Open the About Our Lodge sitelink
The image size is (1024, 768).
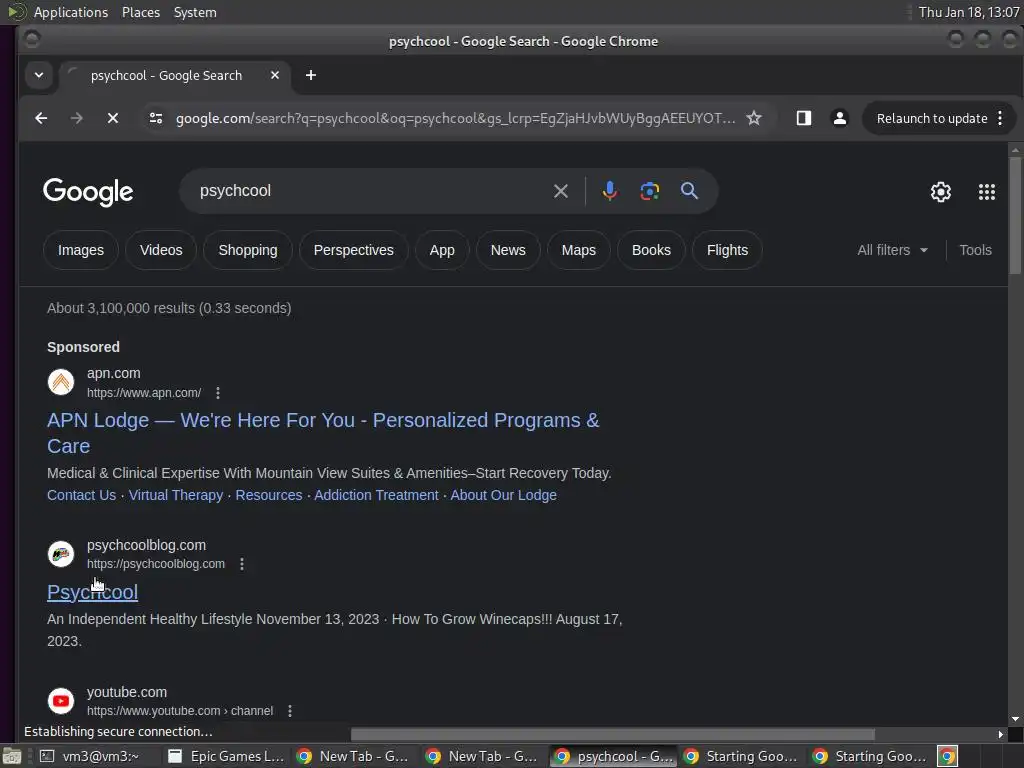[504, 495]
